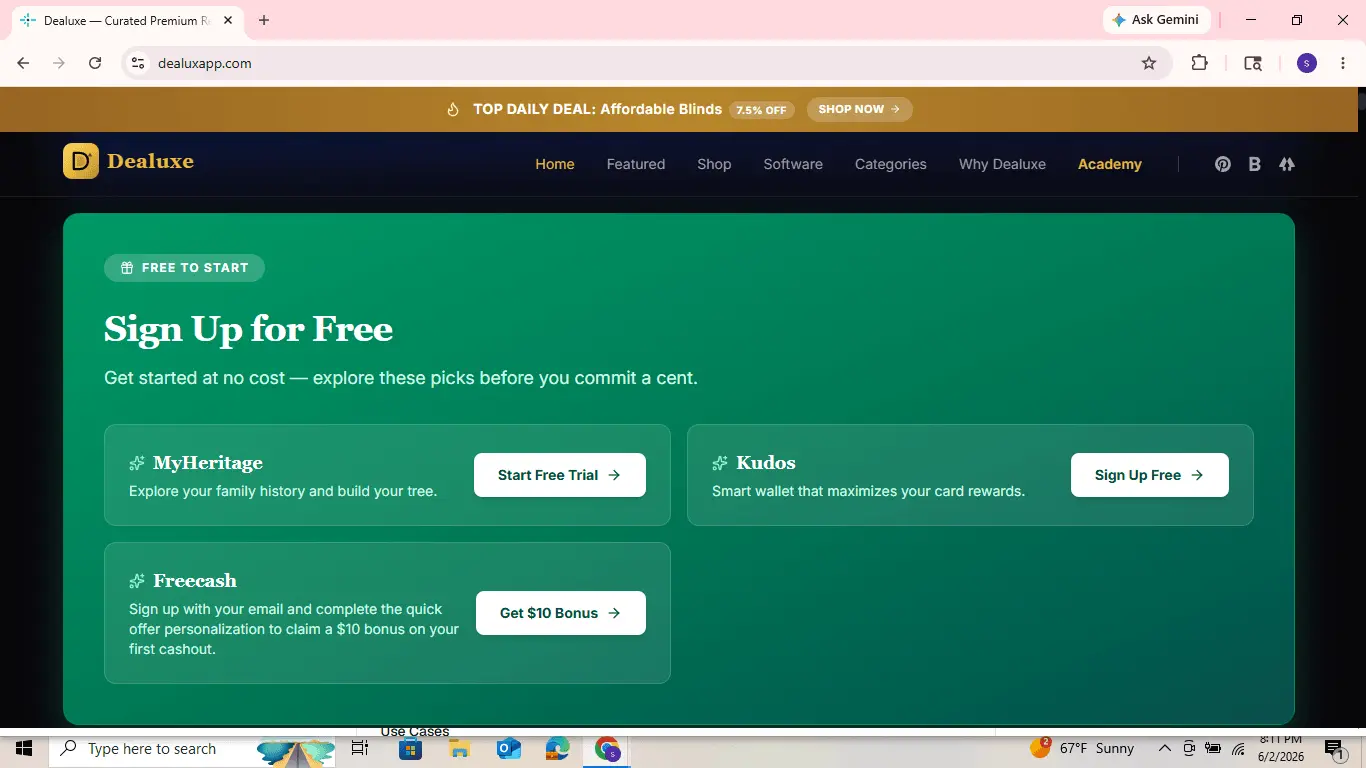Reload the page
Image resolution: width=1366 pixels, height=768 pixels.
tap(95, 63)
